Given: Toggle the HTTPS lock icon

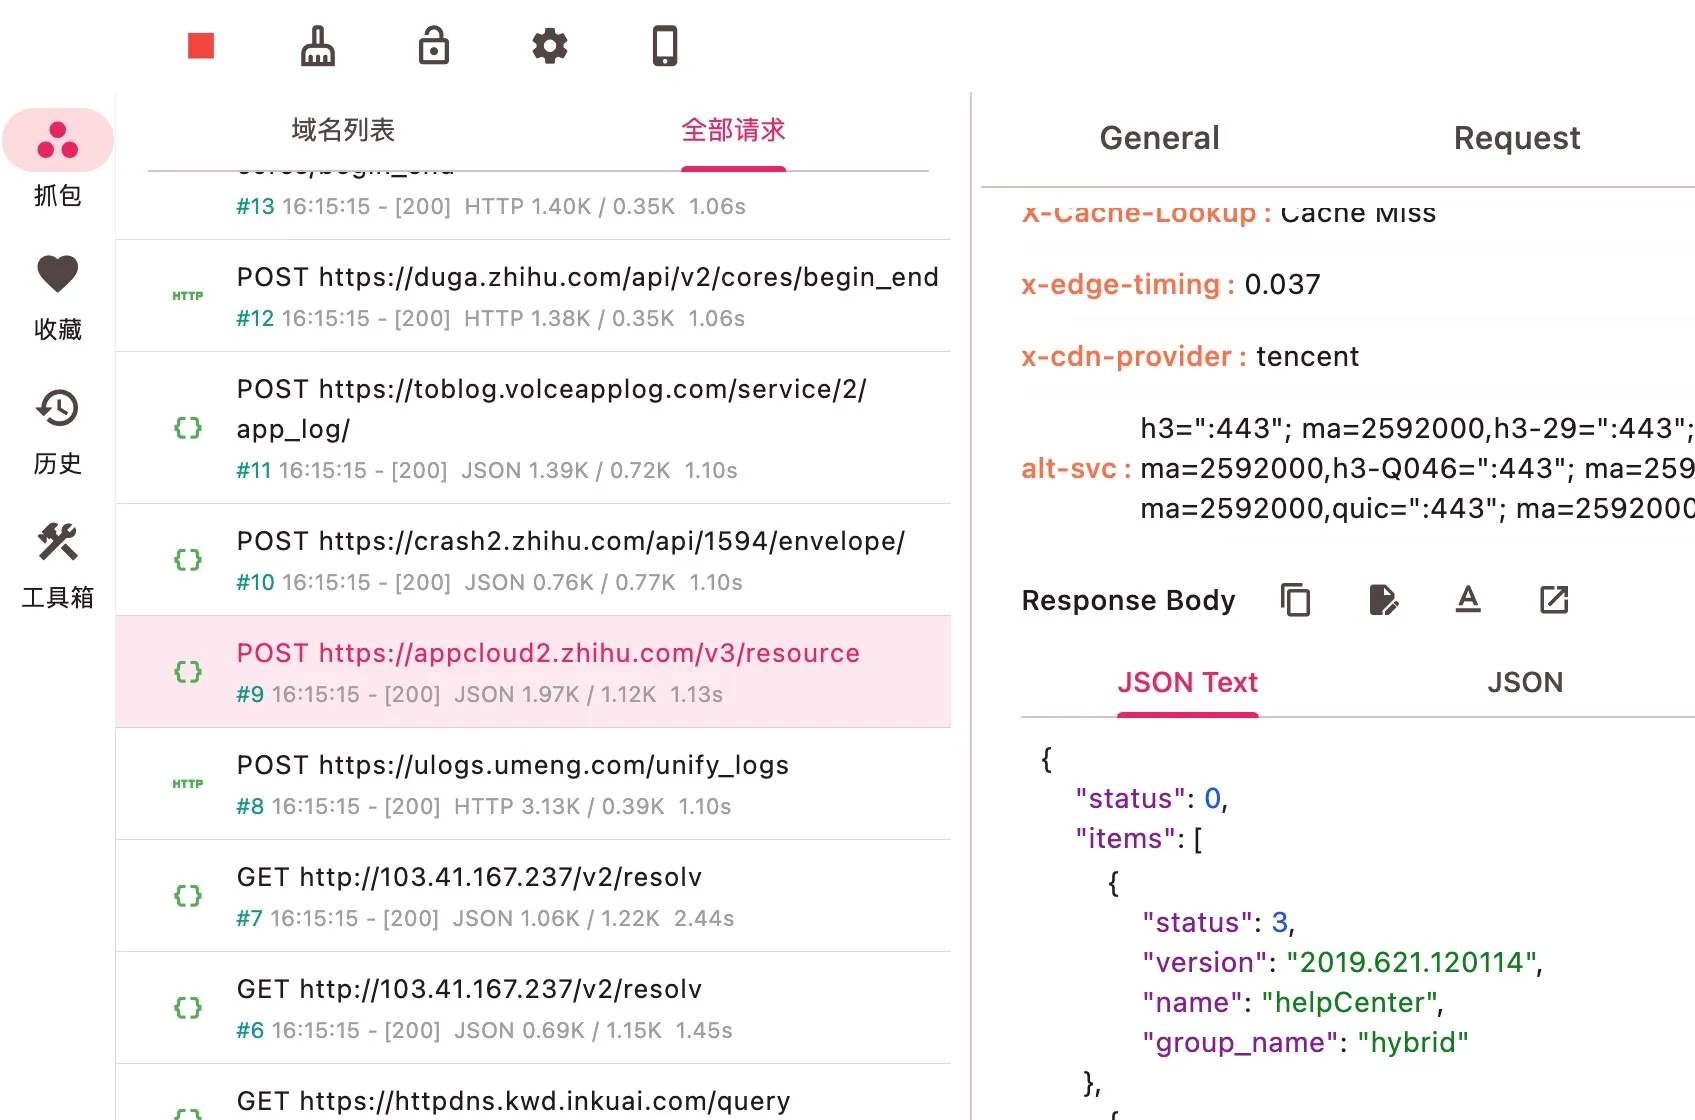Looking at the screenshot, I should [x=433, y=46].
